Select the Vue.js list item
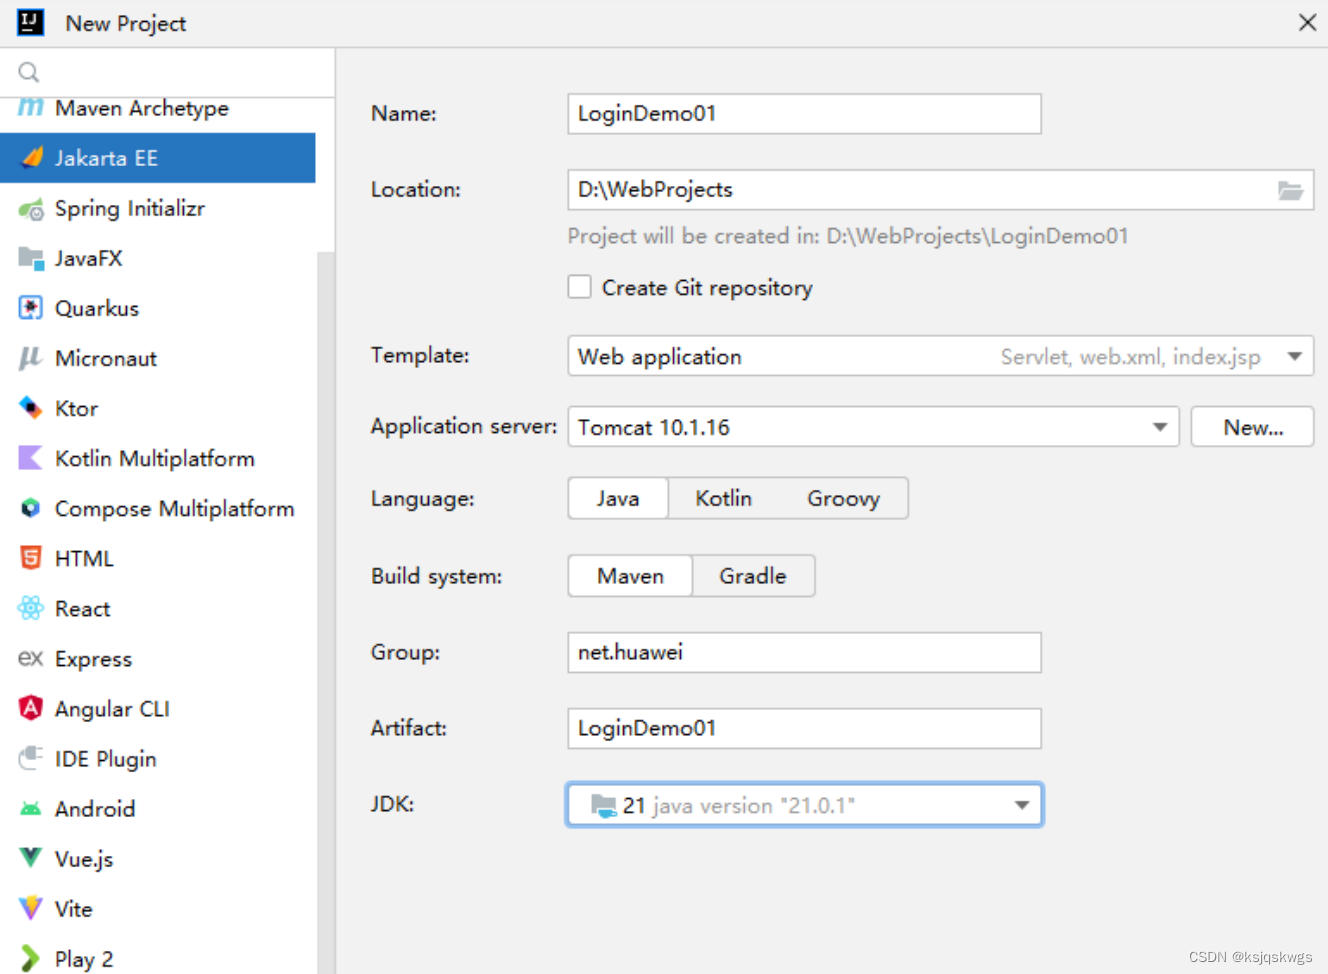Image resolution: width=1328 pixels, height=974 pixels. coord(158,858)
